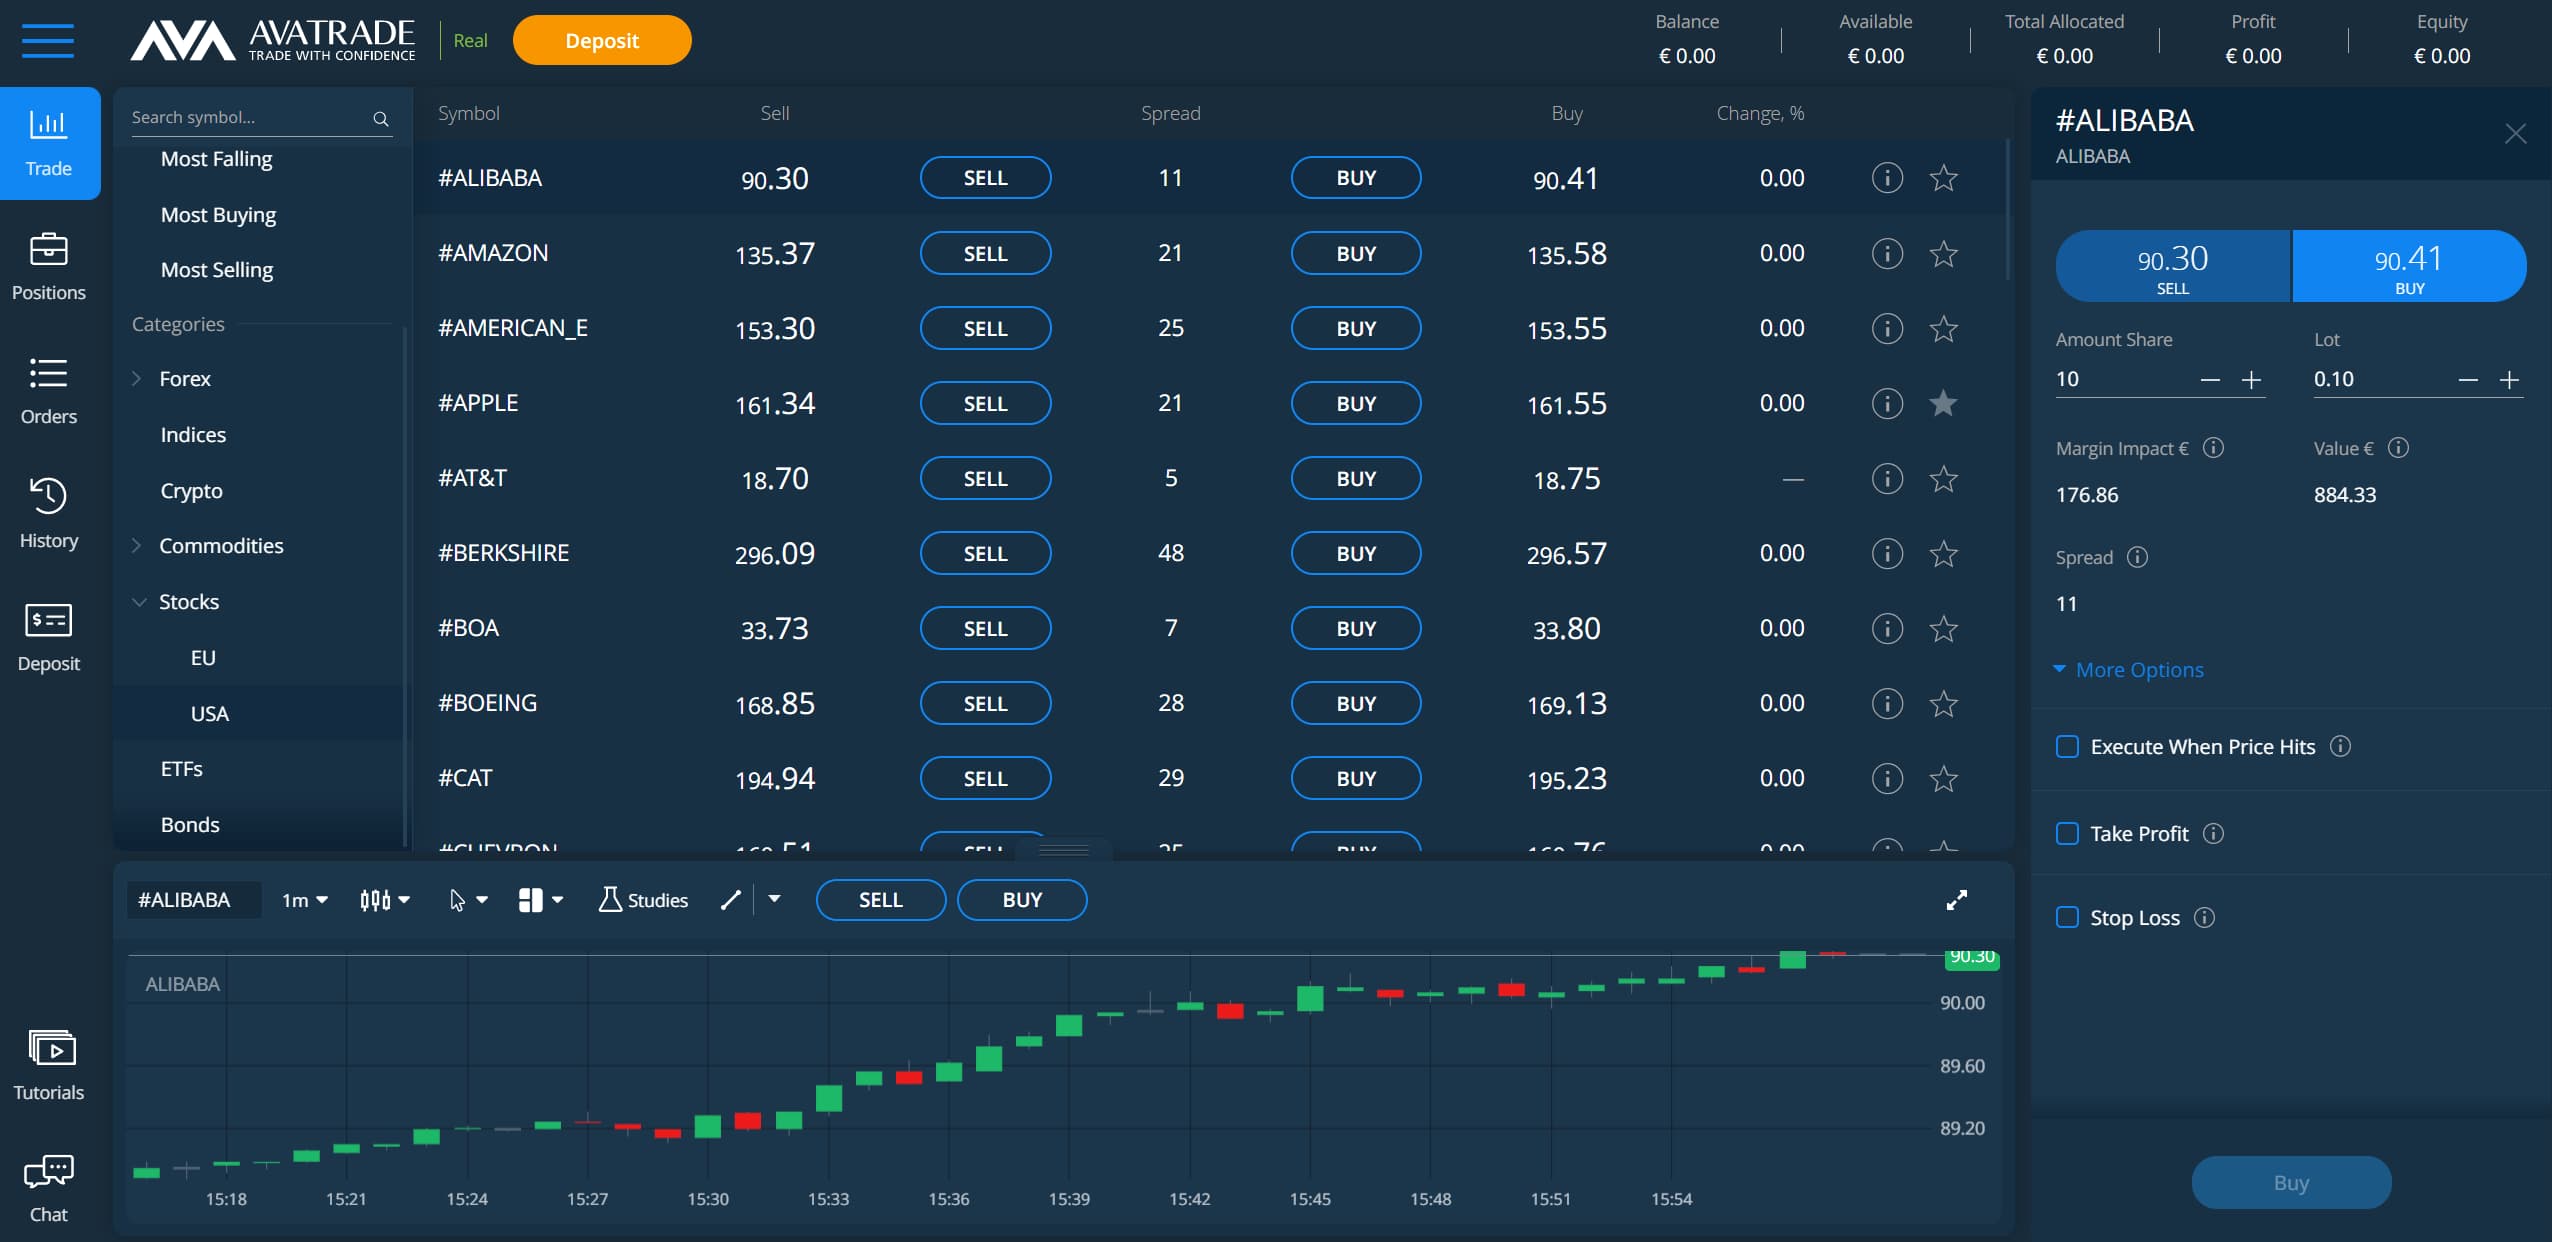Screen dimensions: 2552x1242
Task: Open the Studies flask tool
Action: click(643, 900)
